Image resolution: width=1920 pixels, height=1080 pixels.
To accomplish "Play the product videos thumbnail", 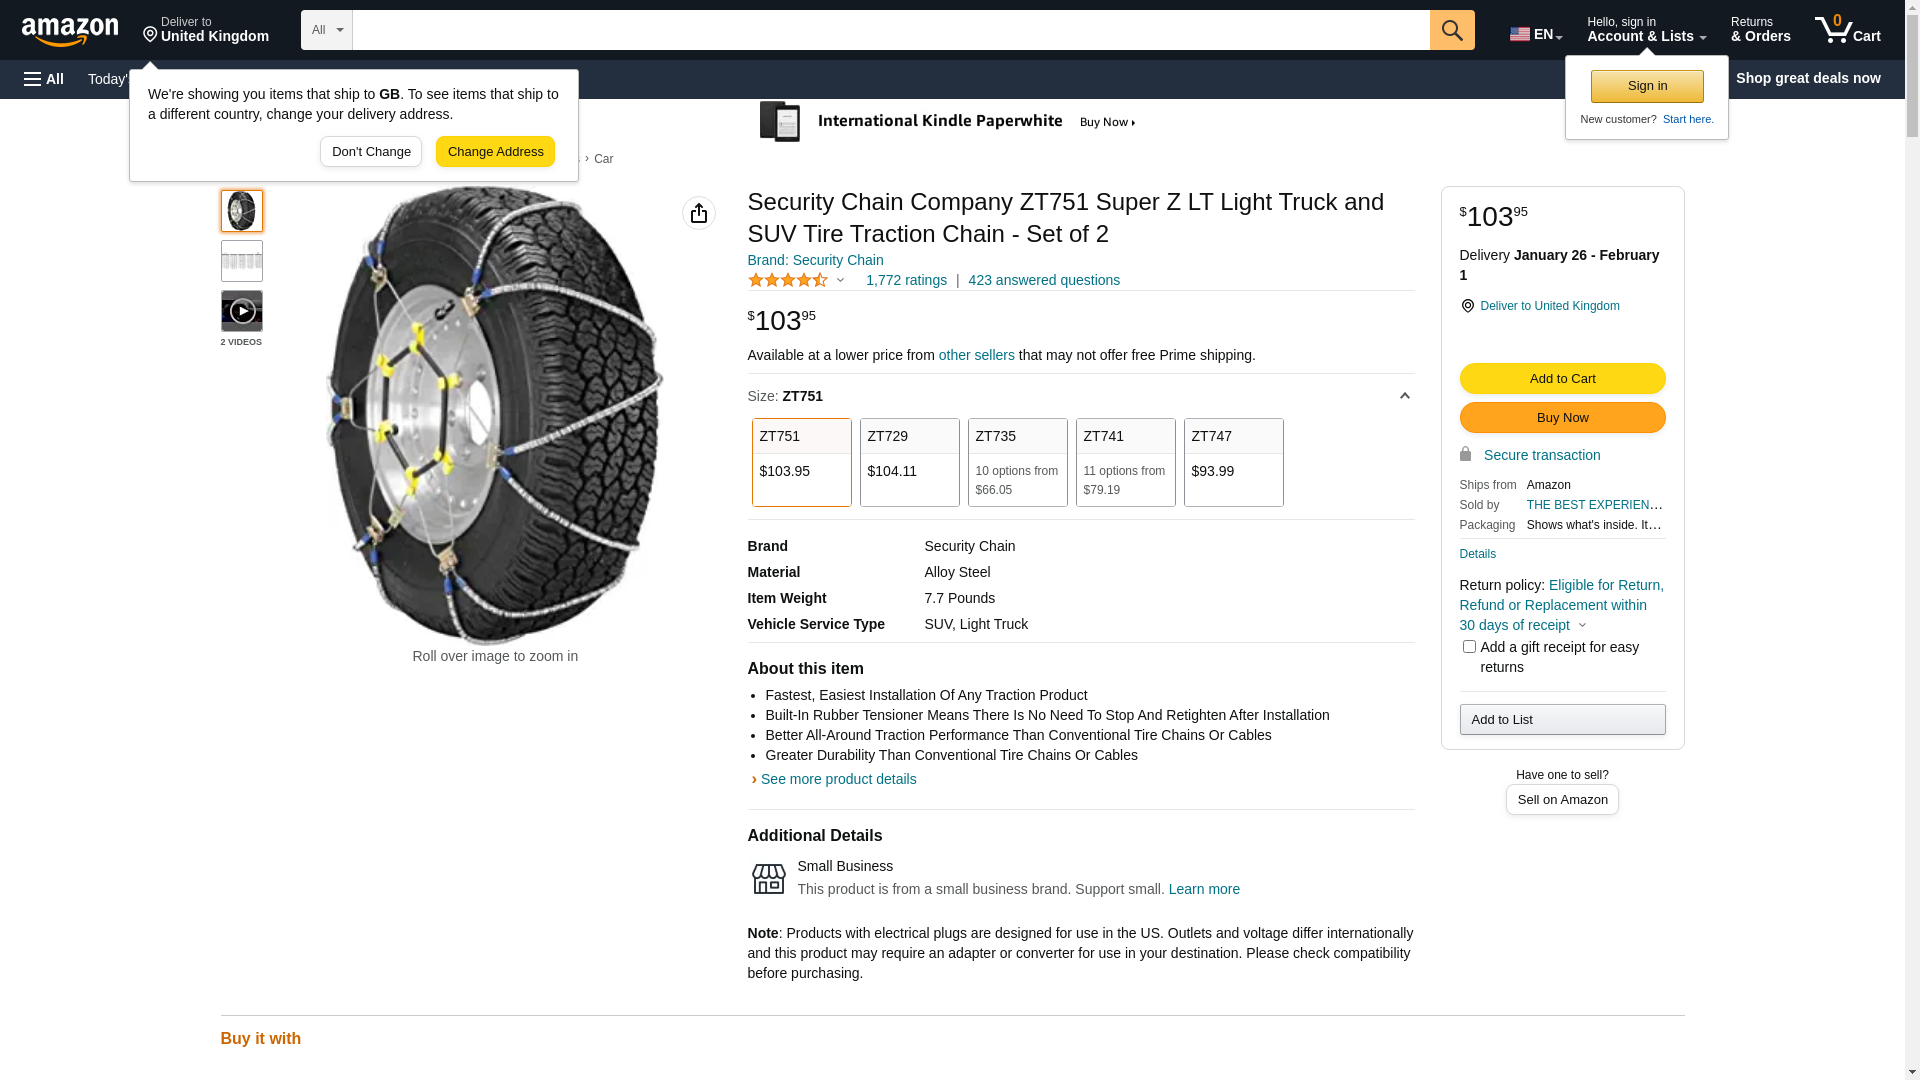I will click(x=242, y=311).
